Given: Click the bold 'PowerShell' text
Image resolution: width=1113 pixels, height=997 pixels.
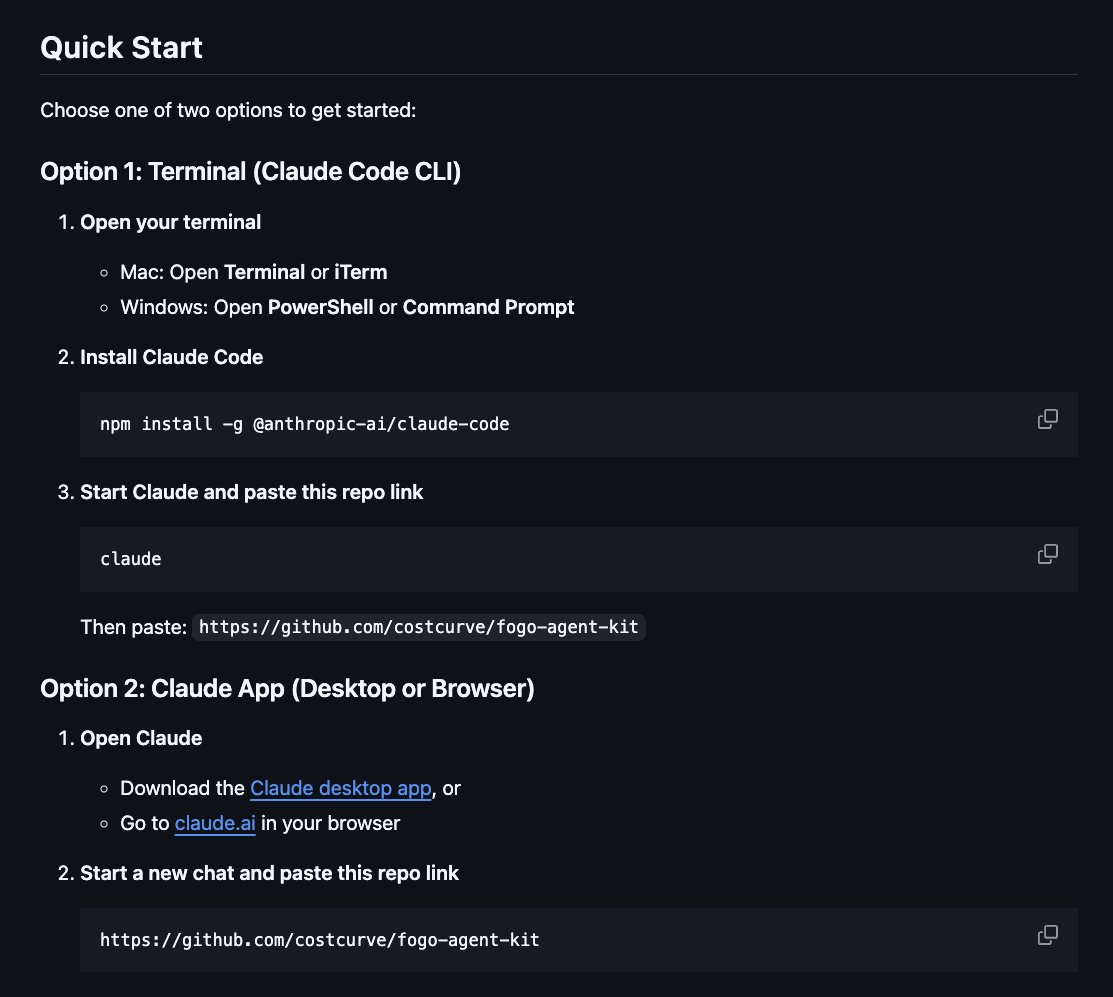Looking at the screenshot, I should 320,307.
